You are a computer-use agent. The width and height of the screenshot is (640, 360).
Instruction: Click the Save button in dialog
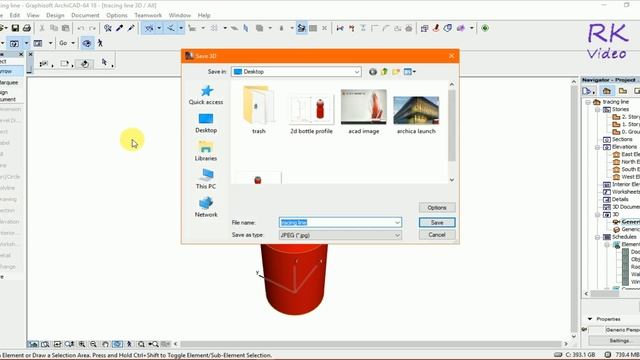point(437,222)
